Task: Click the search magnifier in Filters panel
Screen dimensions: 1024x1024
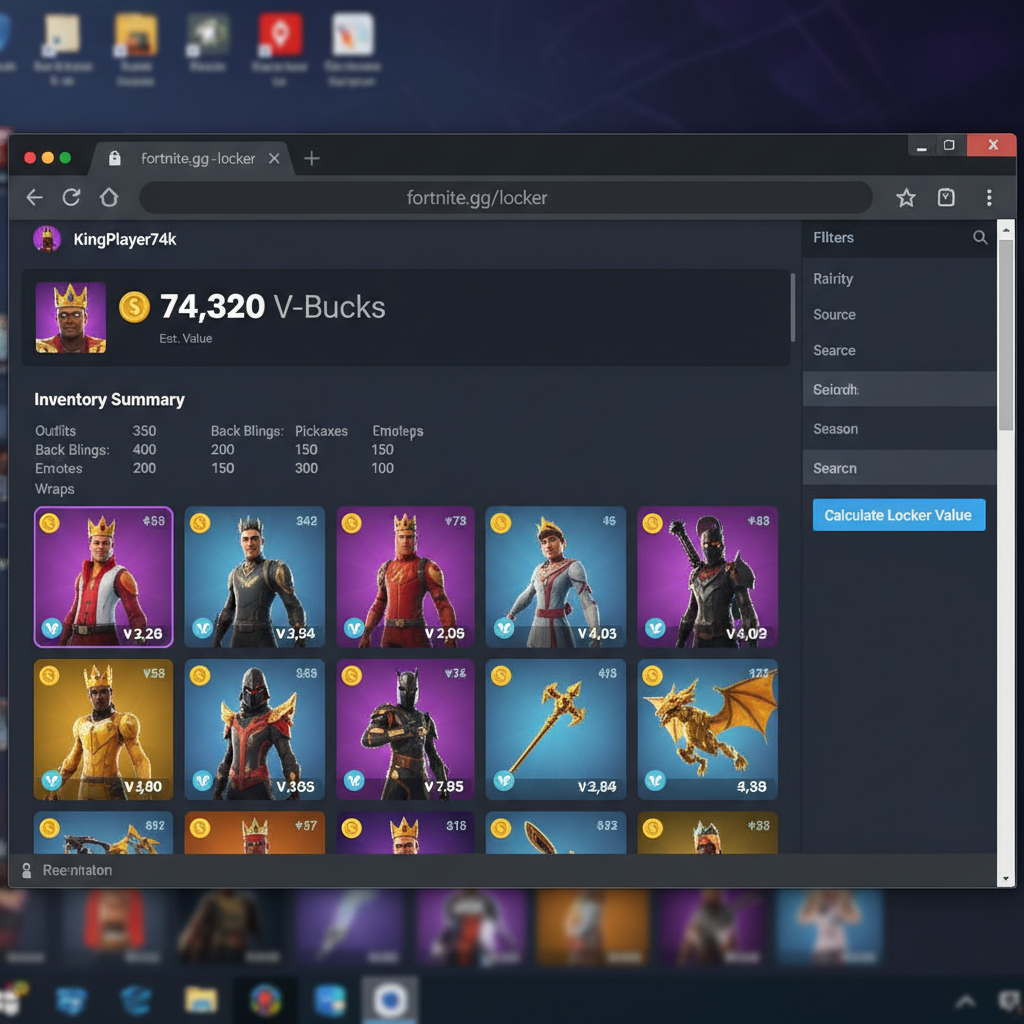Action: click(x=980, y=238)
